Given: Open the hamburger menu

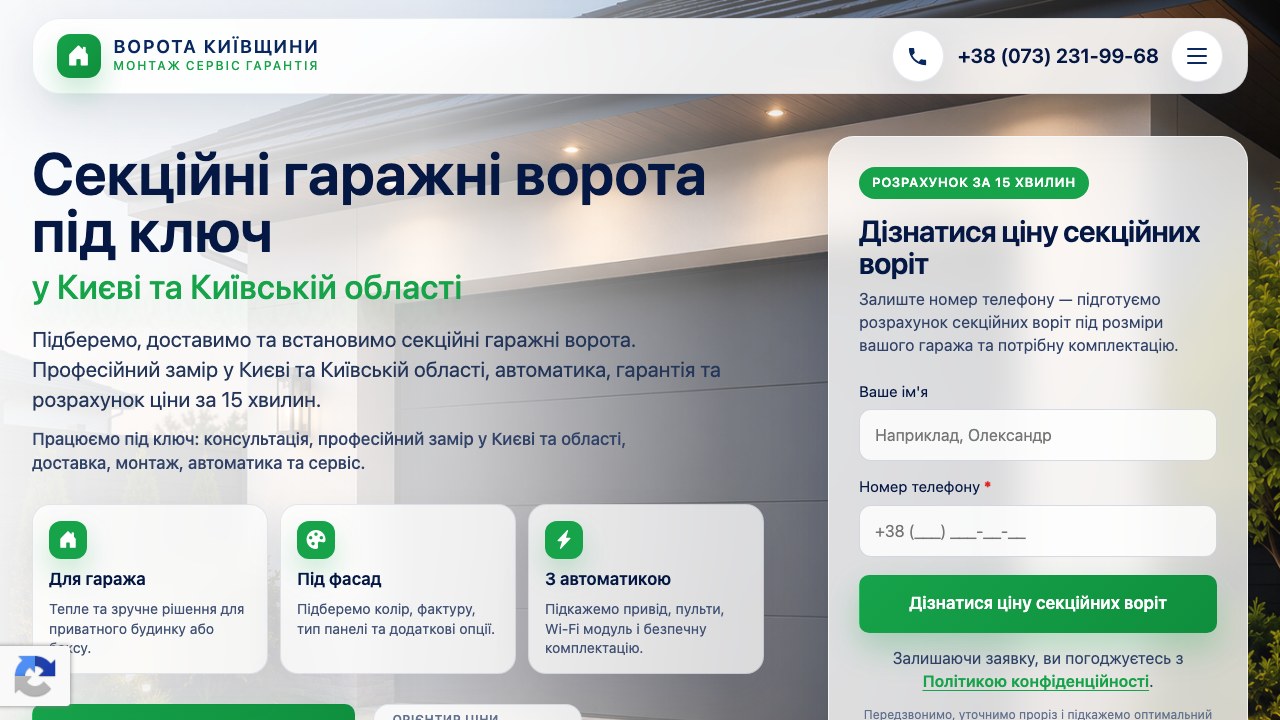Looking at the screenshot, I should point(1197,56).
